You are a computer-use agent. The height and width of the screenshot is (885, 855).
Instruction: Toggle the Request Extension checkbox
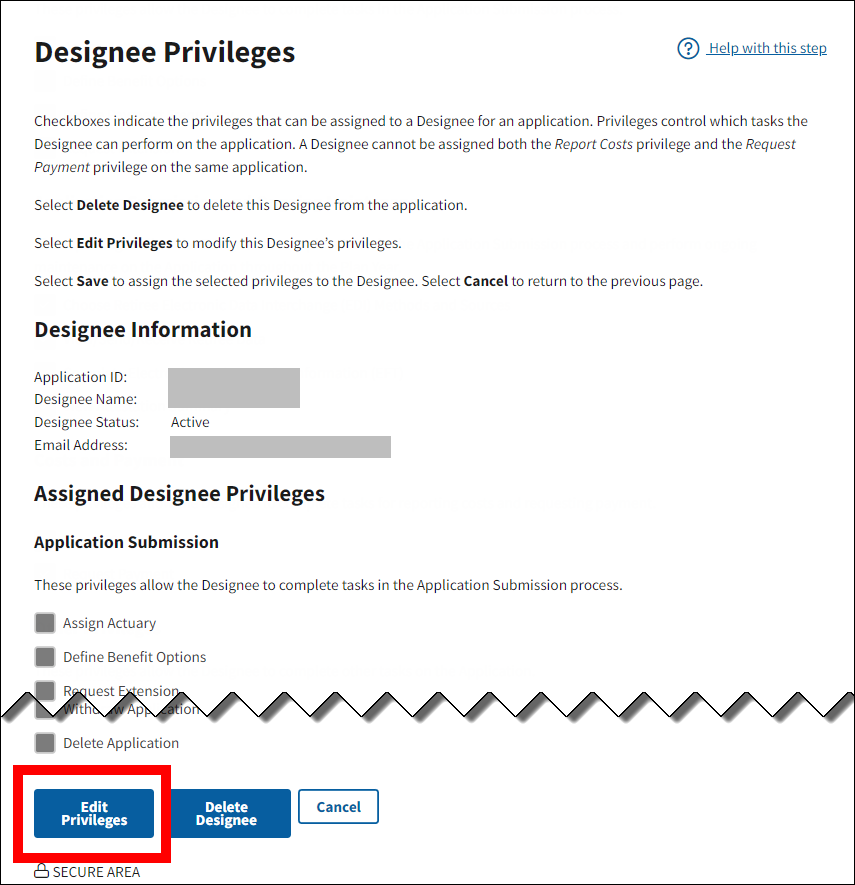tap(44, 690)
